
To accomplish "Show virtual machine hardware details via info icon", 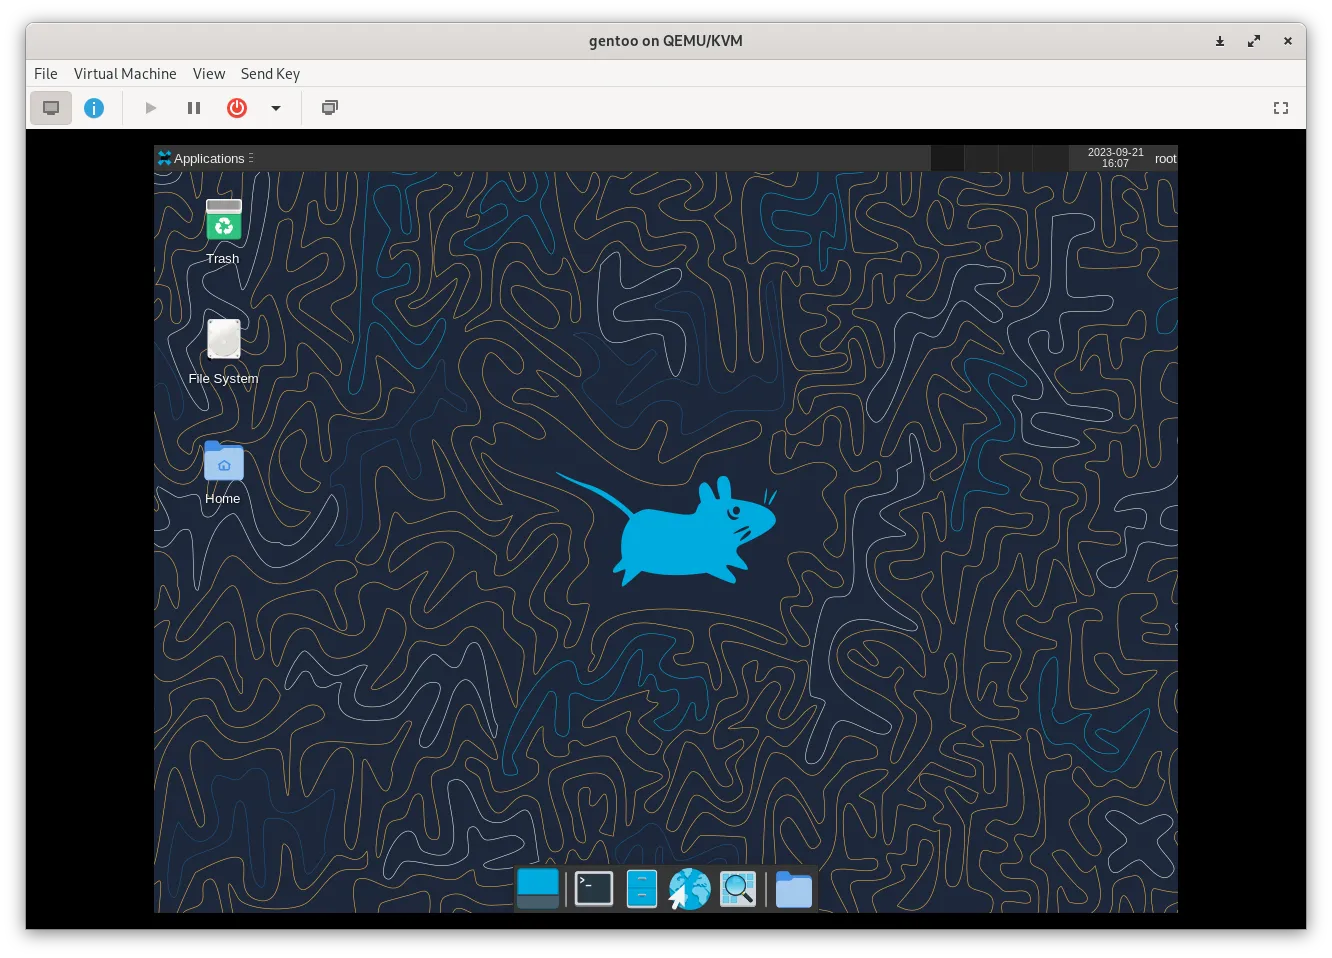I will pyautogui.click(x=95, y=108).
